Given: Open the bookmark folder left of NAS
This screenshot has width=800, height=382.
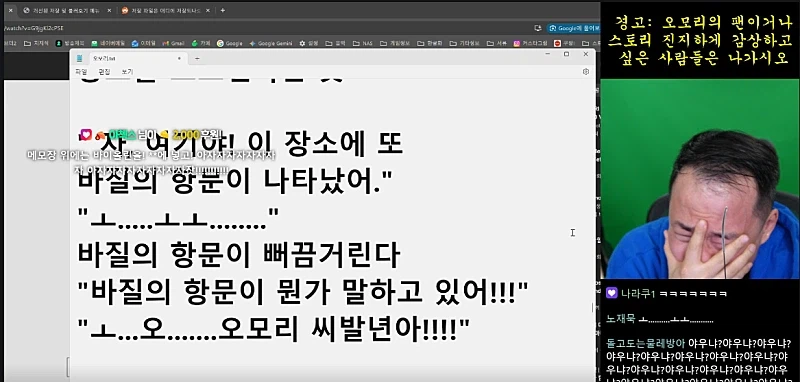Looking at the screenshot, I should (335, 43).
